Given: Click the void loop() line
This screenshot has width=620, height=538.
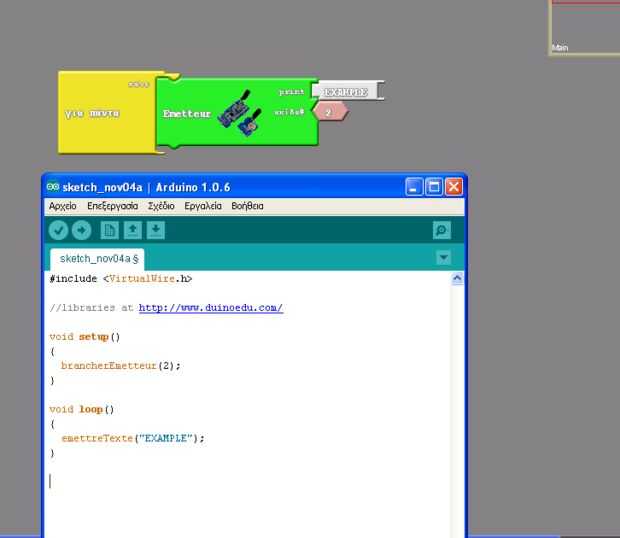Looking at the screenshot, I should click(x=82, y=409).
